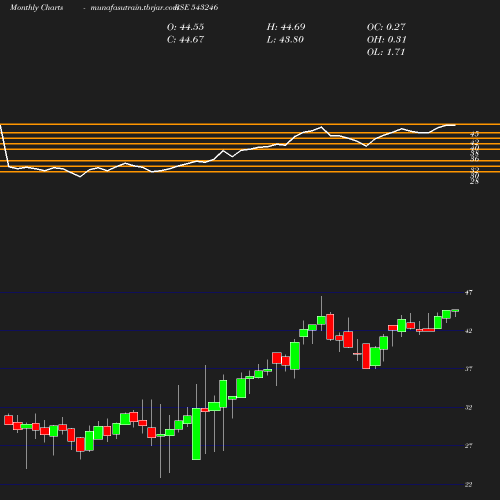
Task: Click the "37" price label on candlestick axis
Action: pyautogui.click(x=469, y=369)
